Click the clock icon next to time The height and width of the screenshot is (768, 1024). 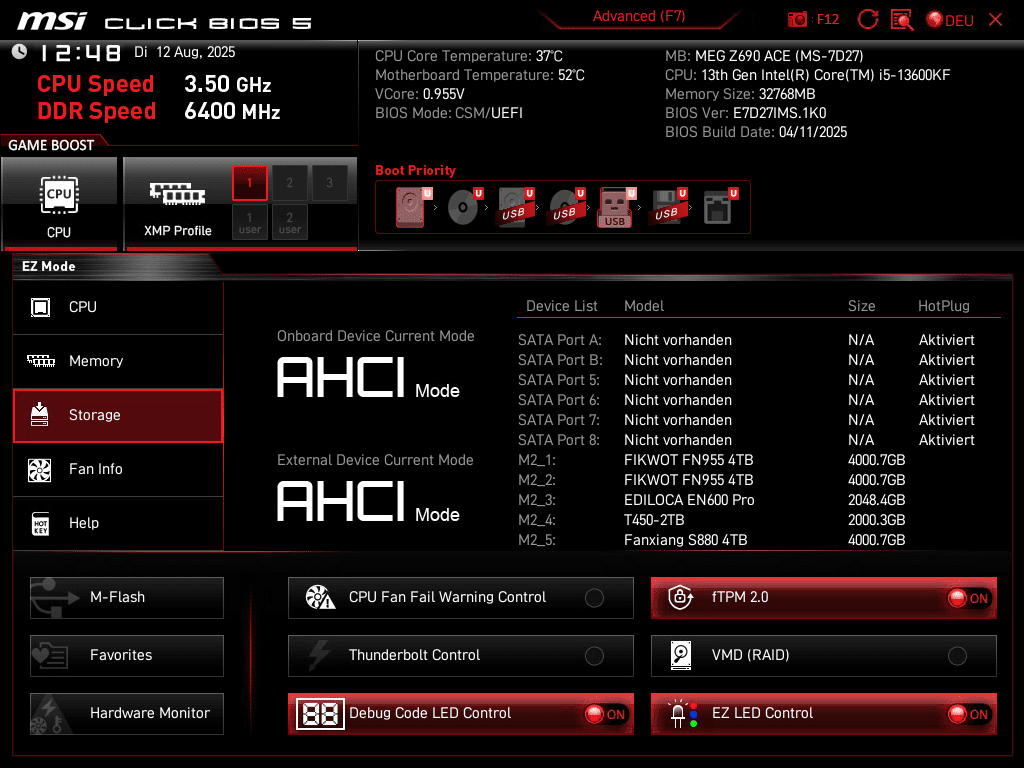pyautogui.click(x=20, y=52)
